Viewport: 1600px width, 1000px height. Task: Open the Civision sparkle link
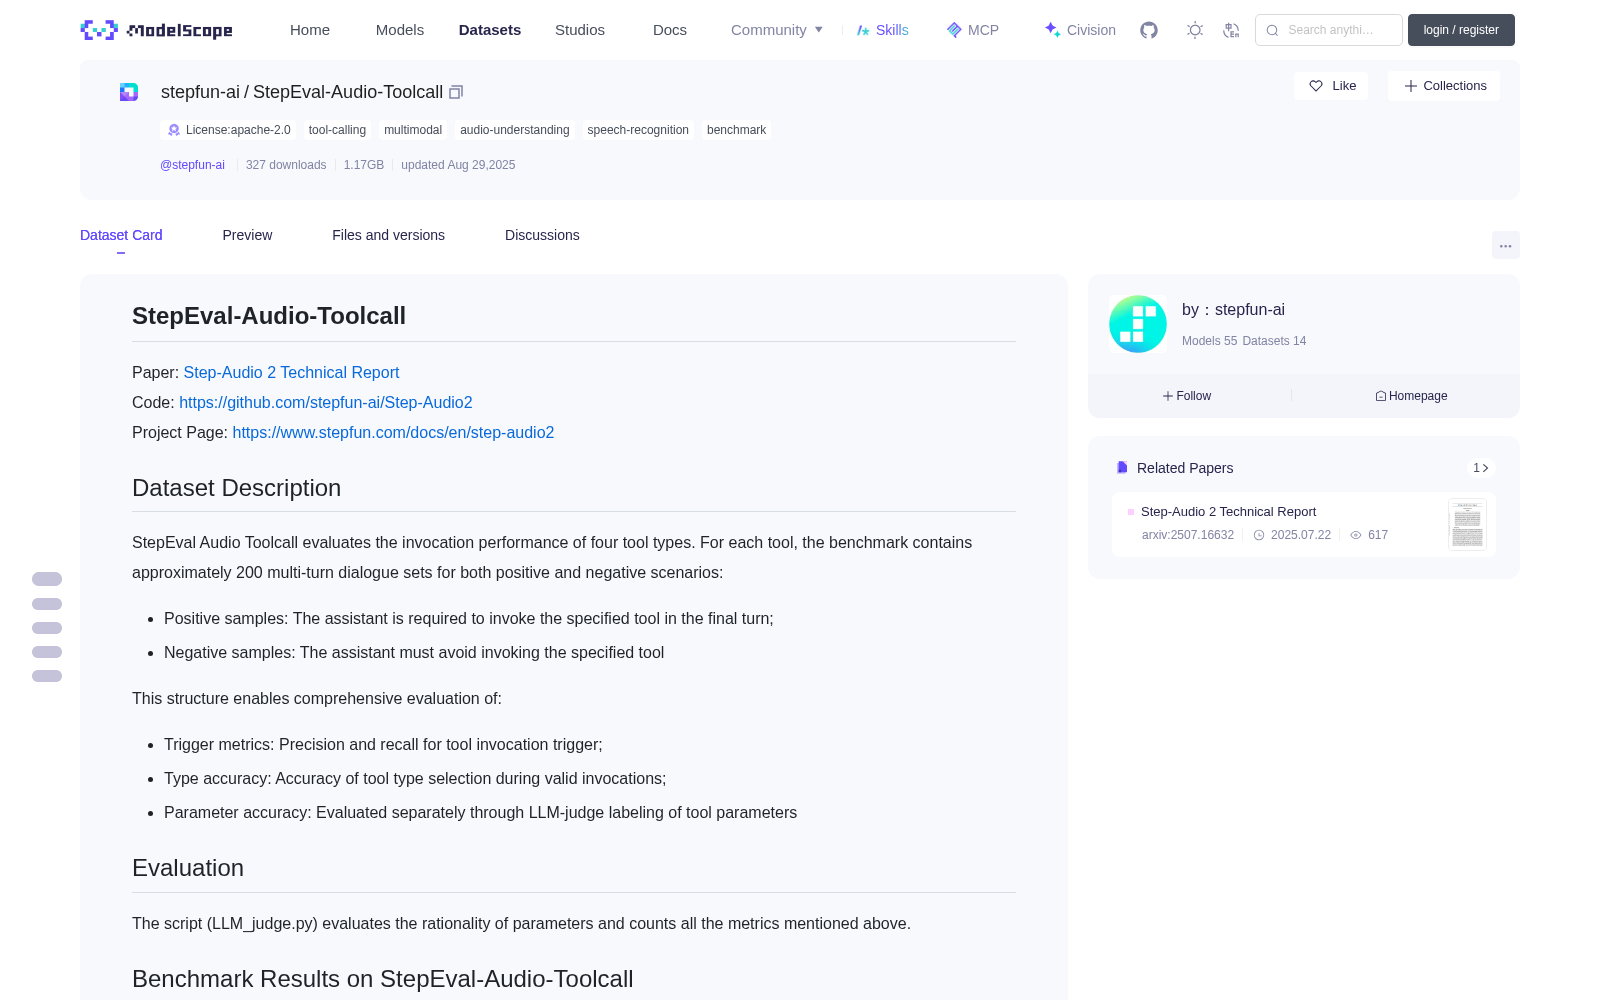pyautogui.click(x=1080, y=30)
